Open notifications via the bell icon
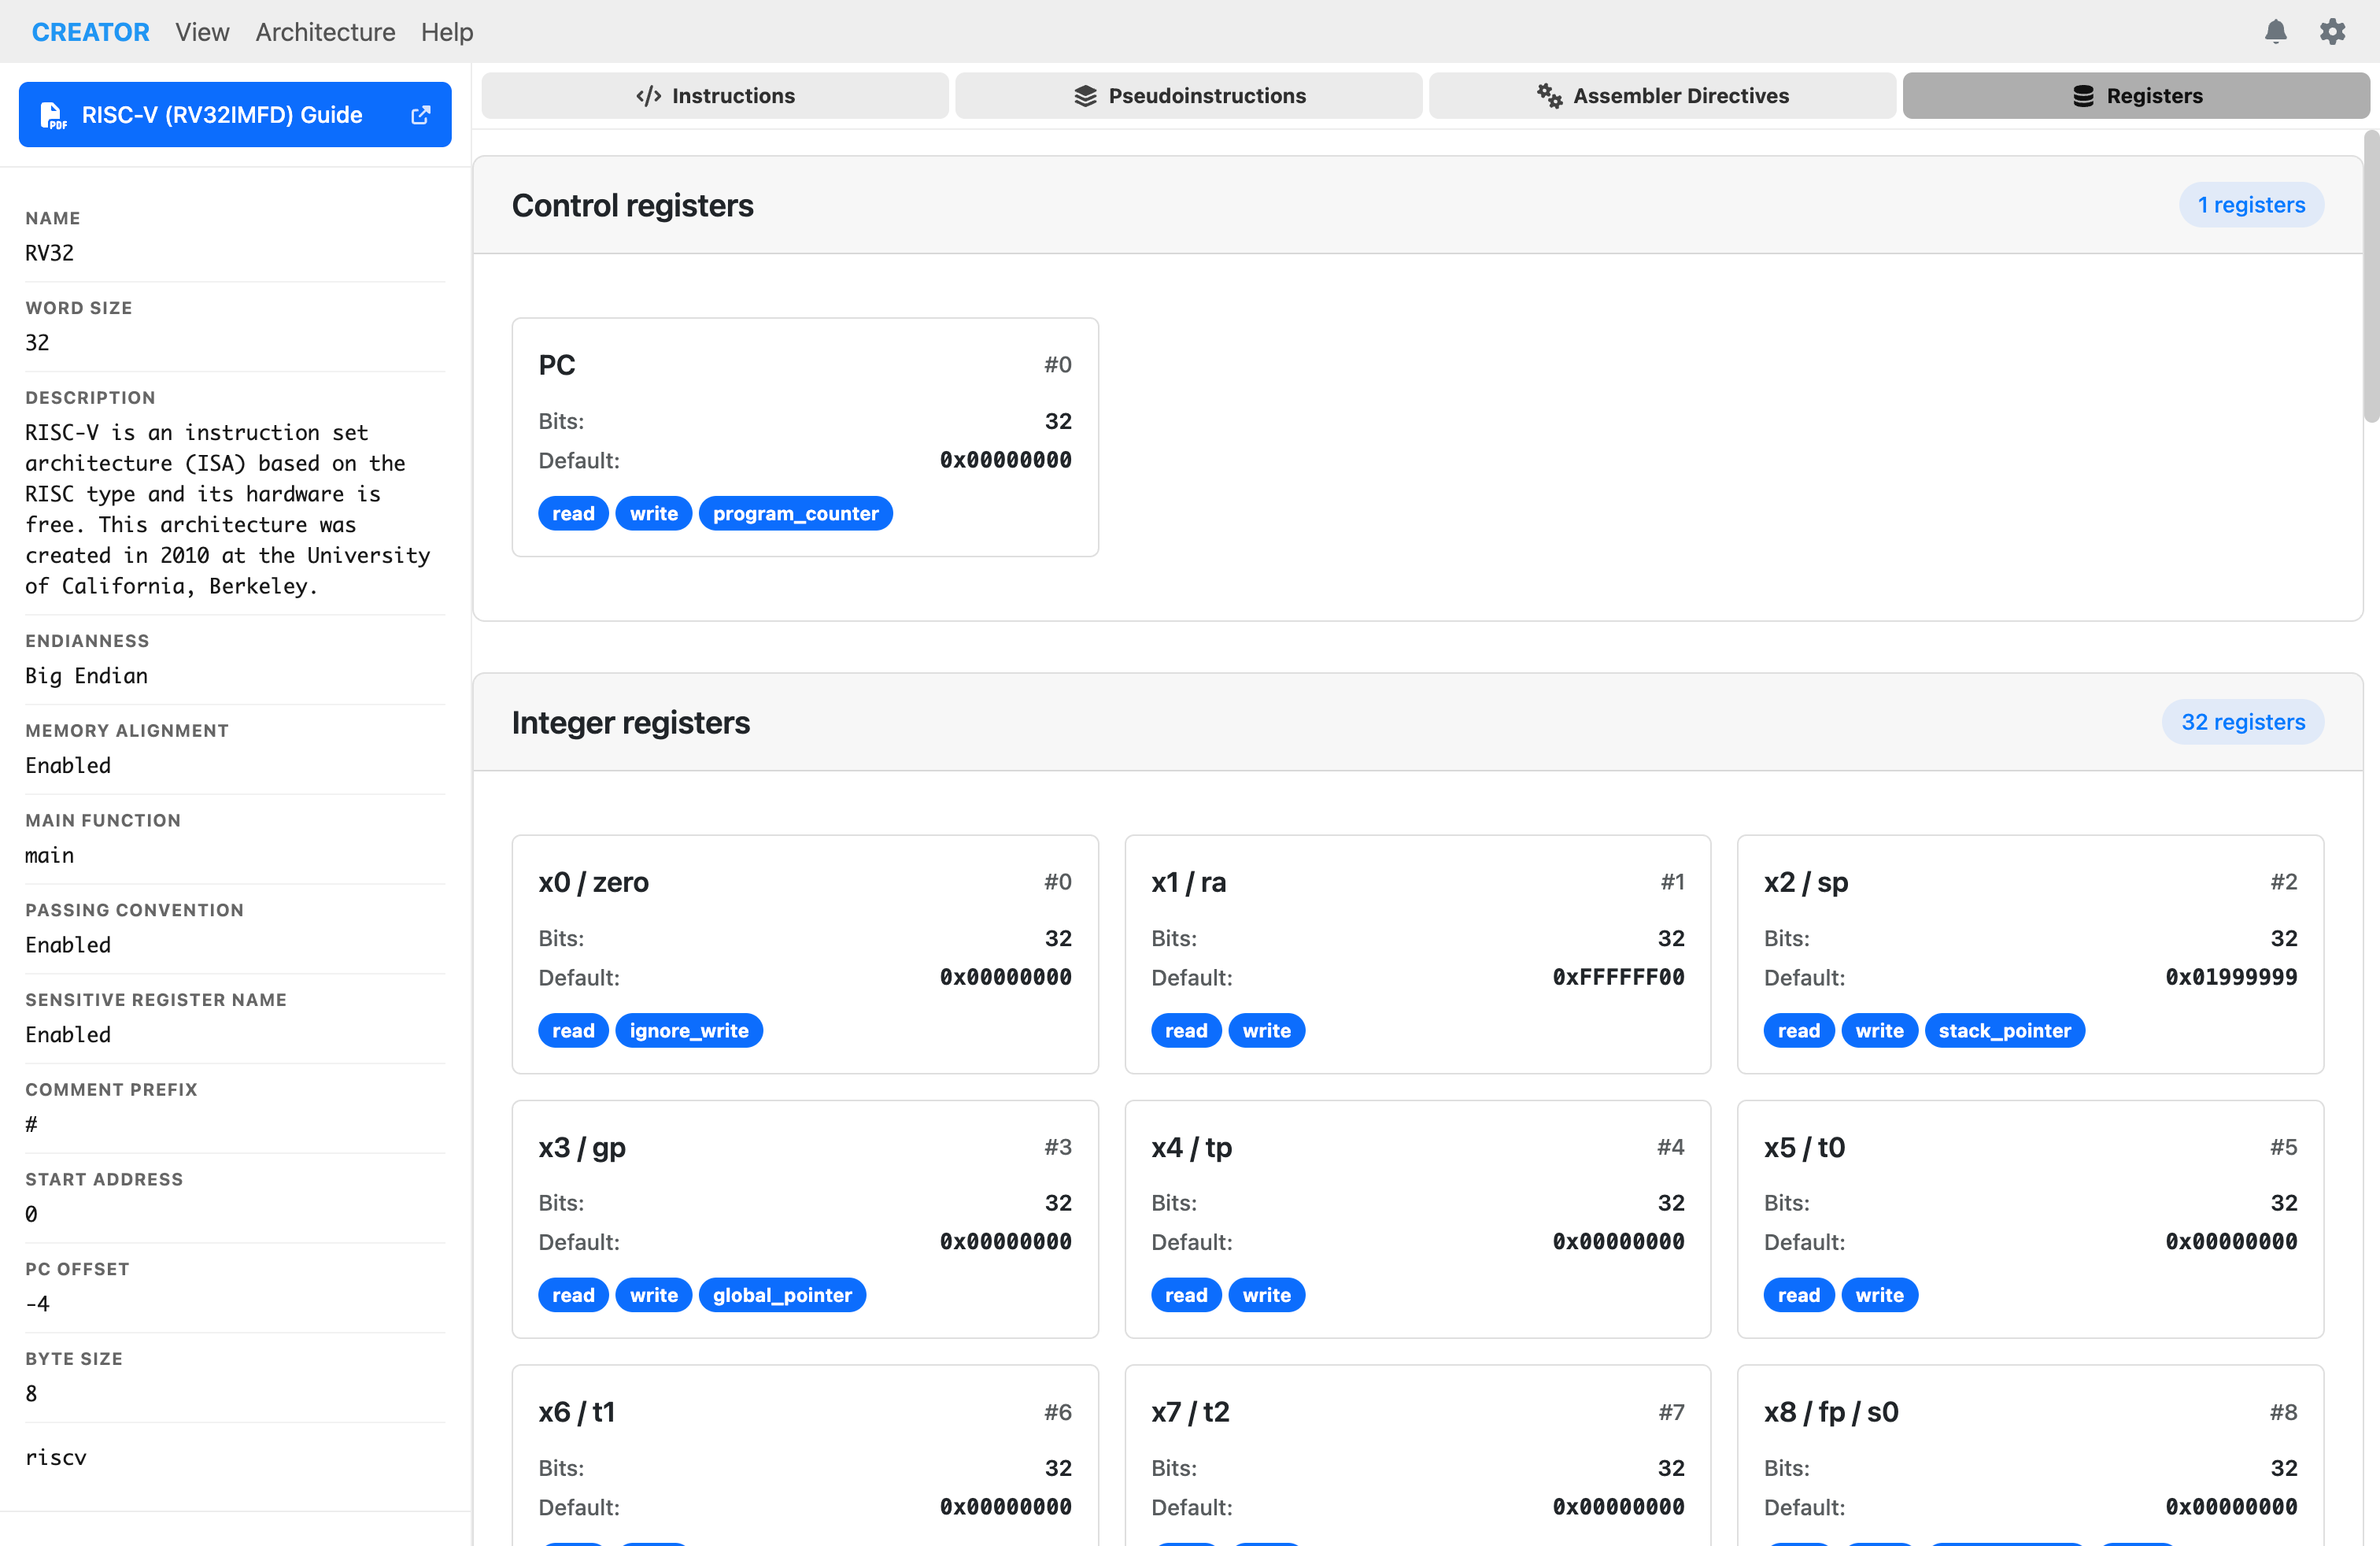Viewport: 2380px width, 1546px height. (x=2276, y=31)
